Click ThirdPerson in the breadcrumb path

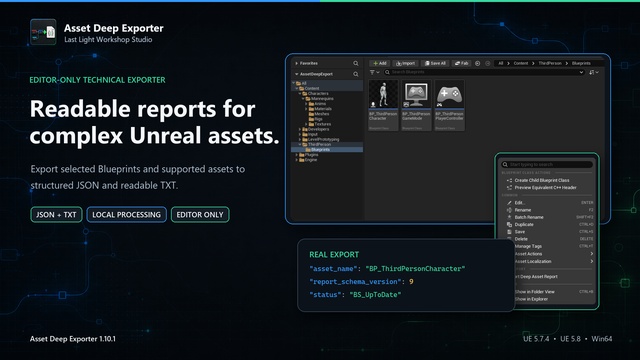tap(550, 63)
